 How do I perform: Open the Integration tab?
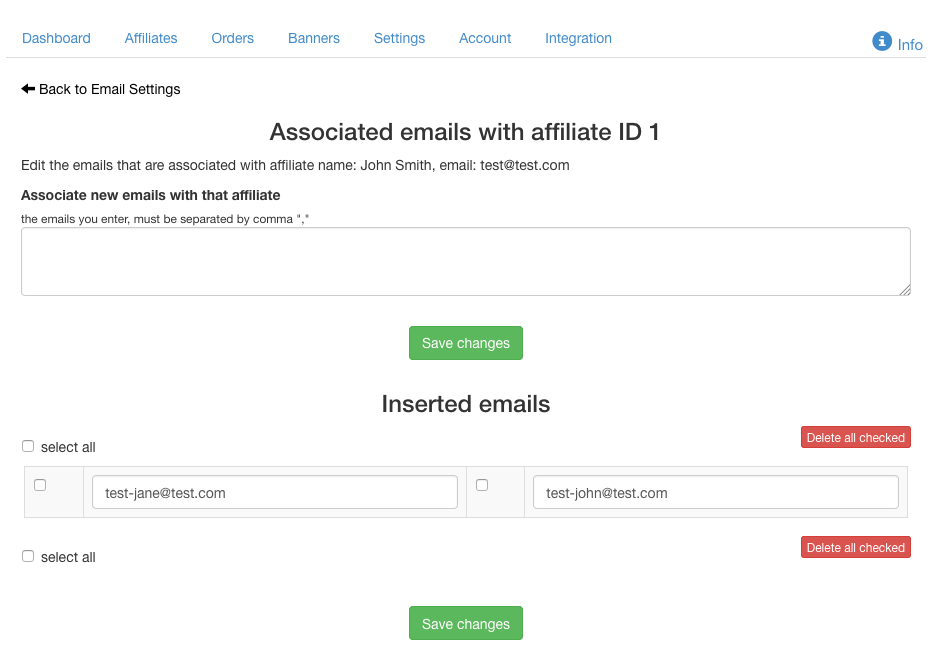coord(578,38)
